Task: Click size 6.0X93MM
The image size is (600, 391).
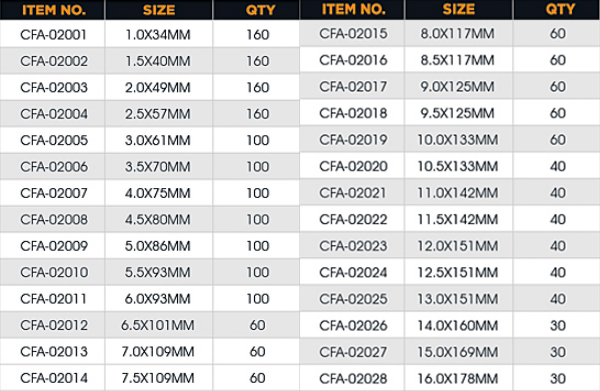Action: pos(158,299)
